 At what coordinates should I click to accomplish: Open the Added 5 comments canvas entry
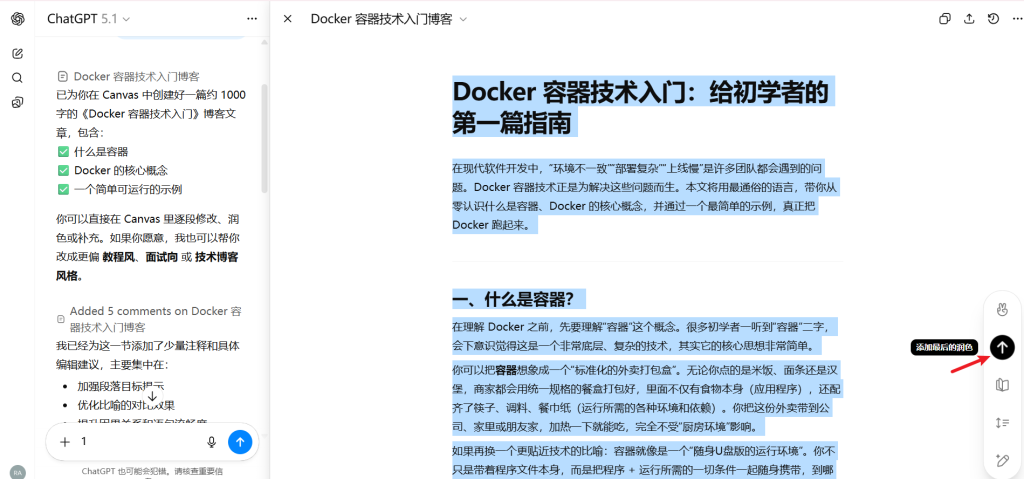pyautogui.click(x=151, y=319)
